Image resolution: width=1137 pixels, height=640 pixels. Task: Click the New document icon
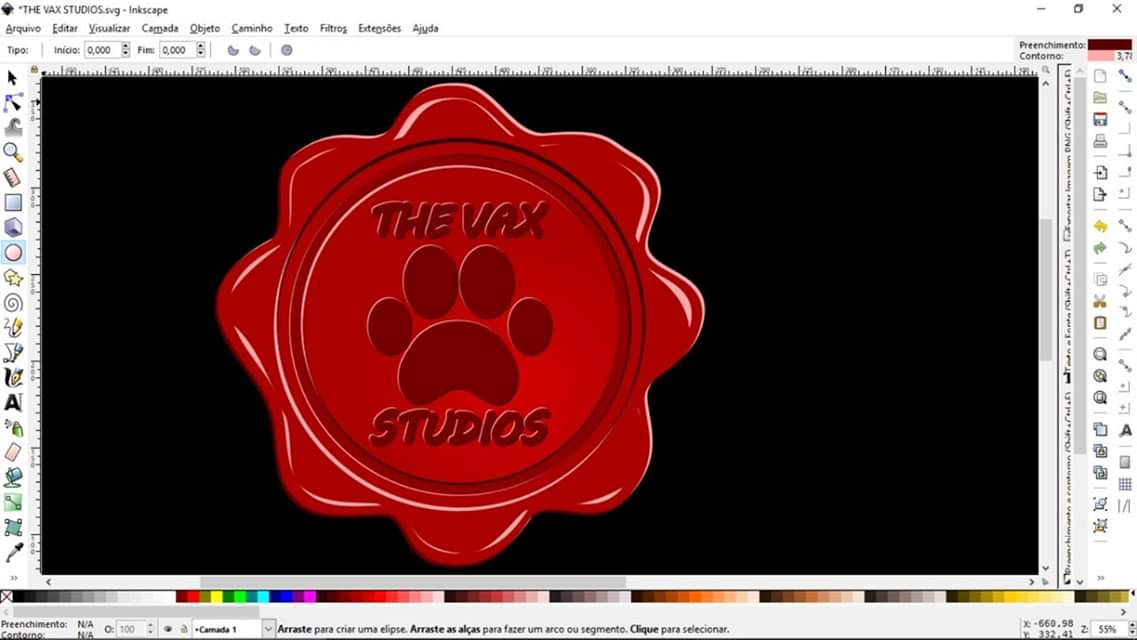tap(1100, 76)
